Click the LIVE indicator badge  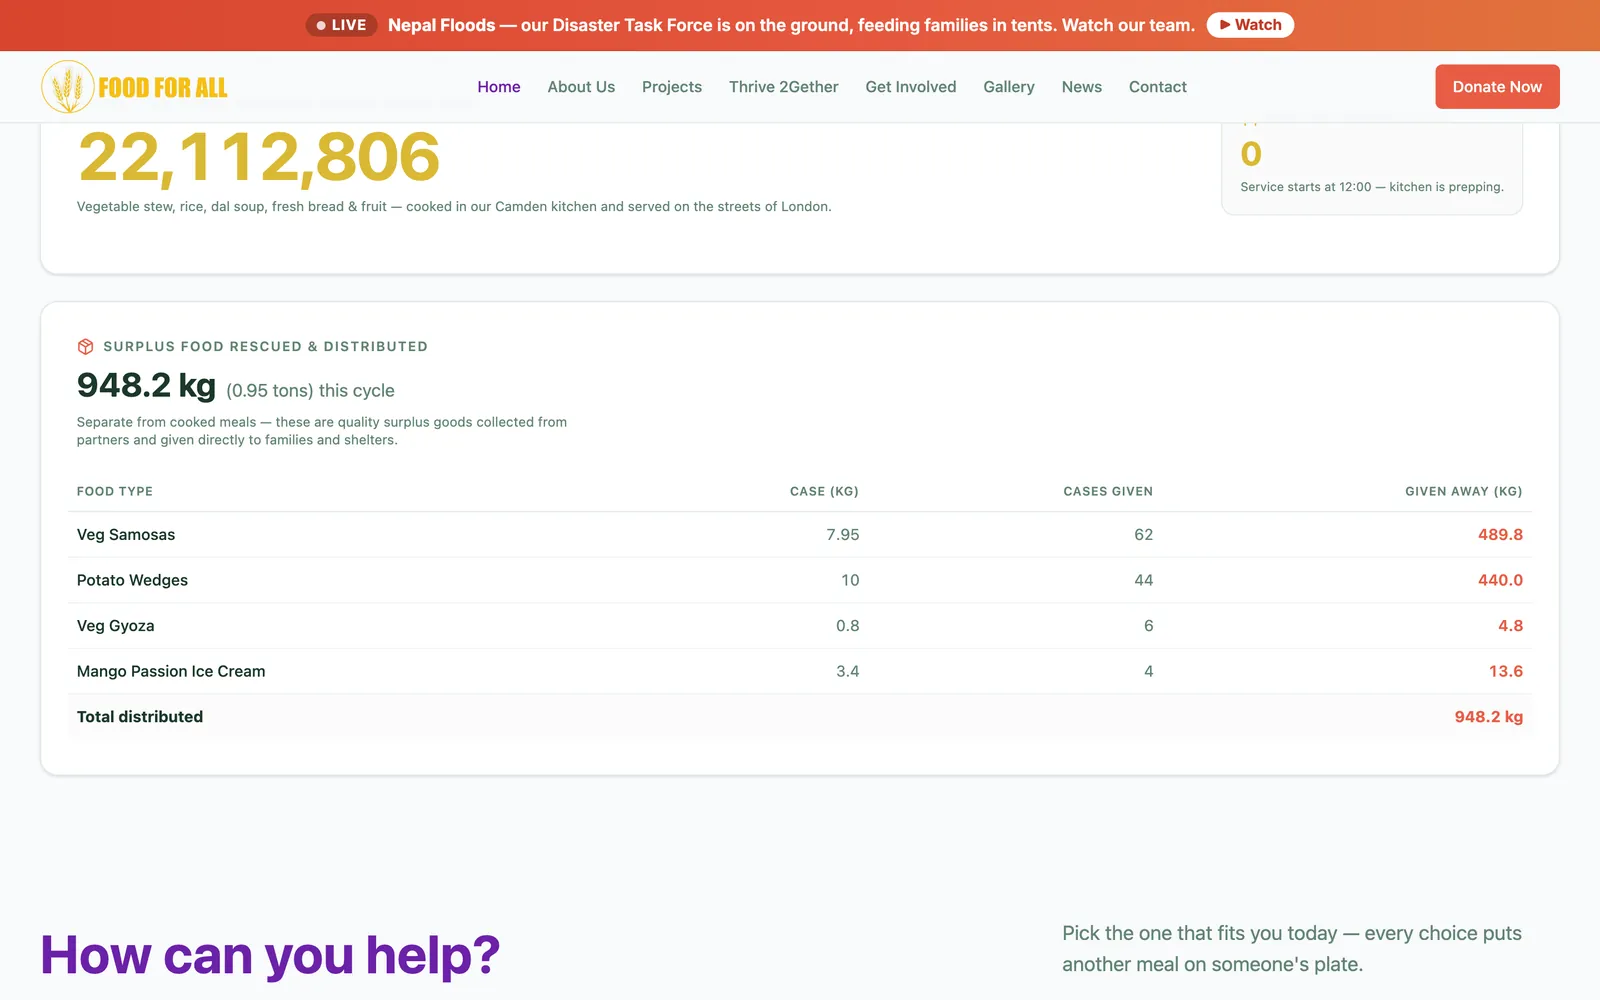point(341,25)
